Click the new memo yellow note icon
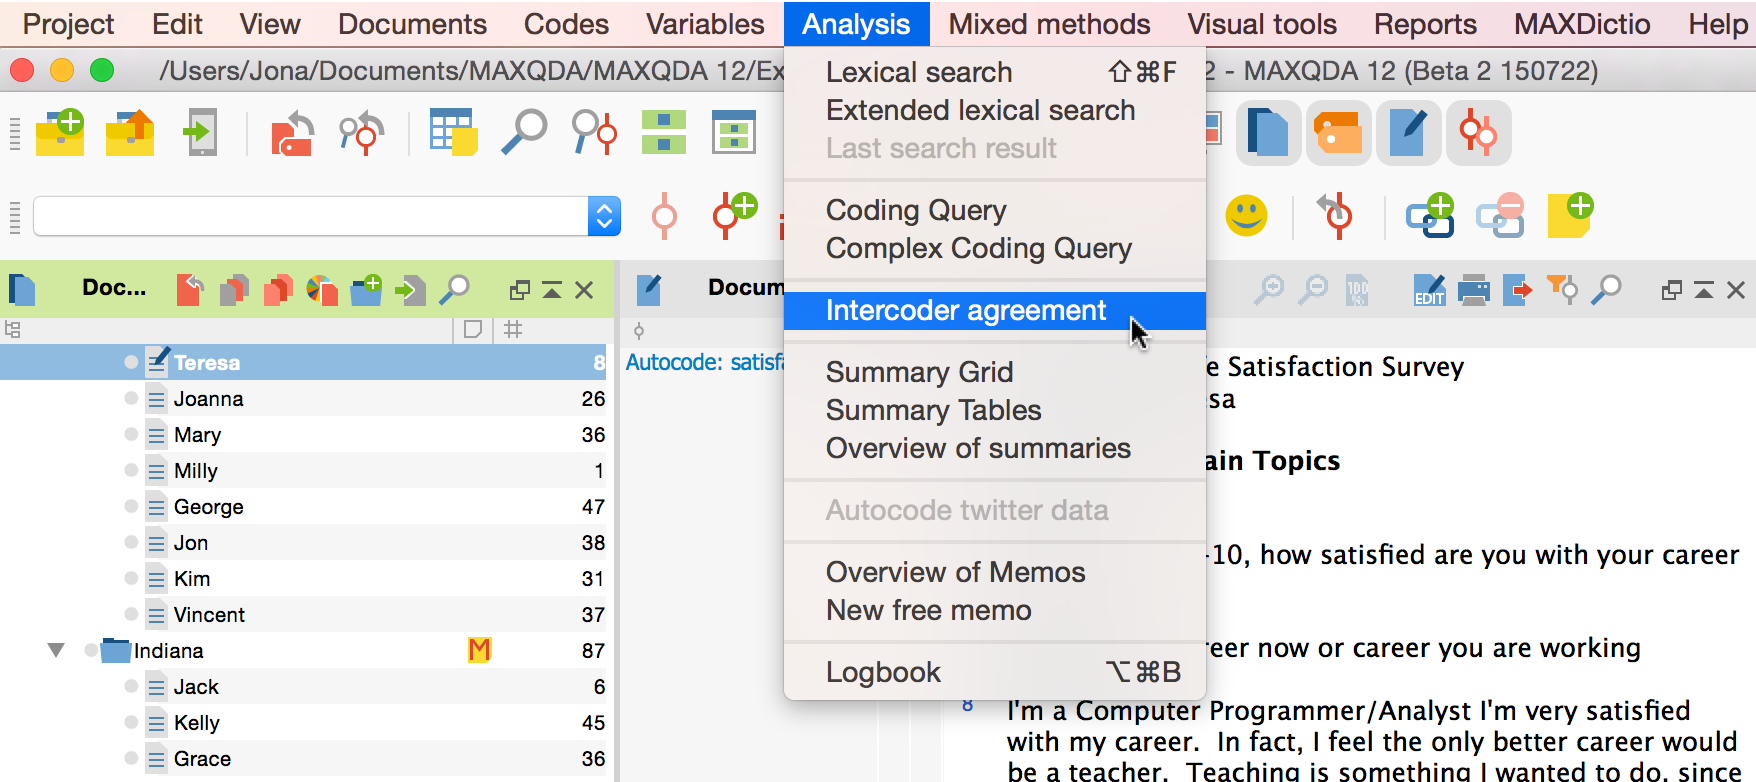This screenshot has width=1756, height=782. tap(1570, 216)
